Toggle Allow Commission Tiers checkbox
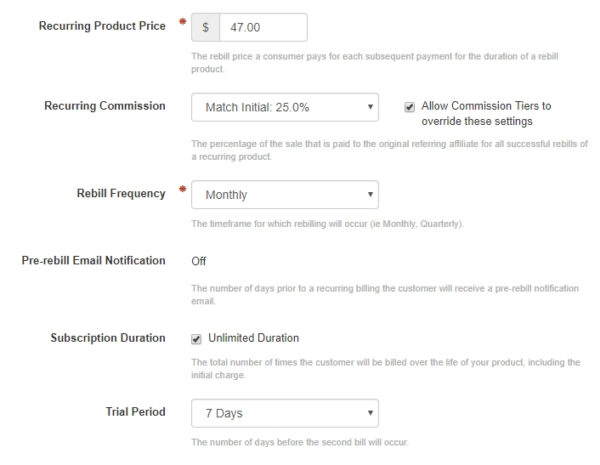600x465 pixels. (x=410, y=106)
